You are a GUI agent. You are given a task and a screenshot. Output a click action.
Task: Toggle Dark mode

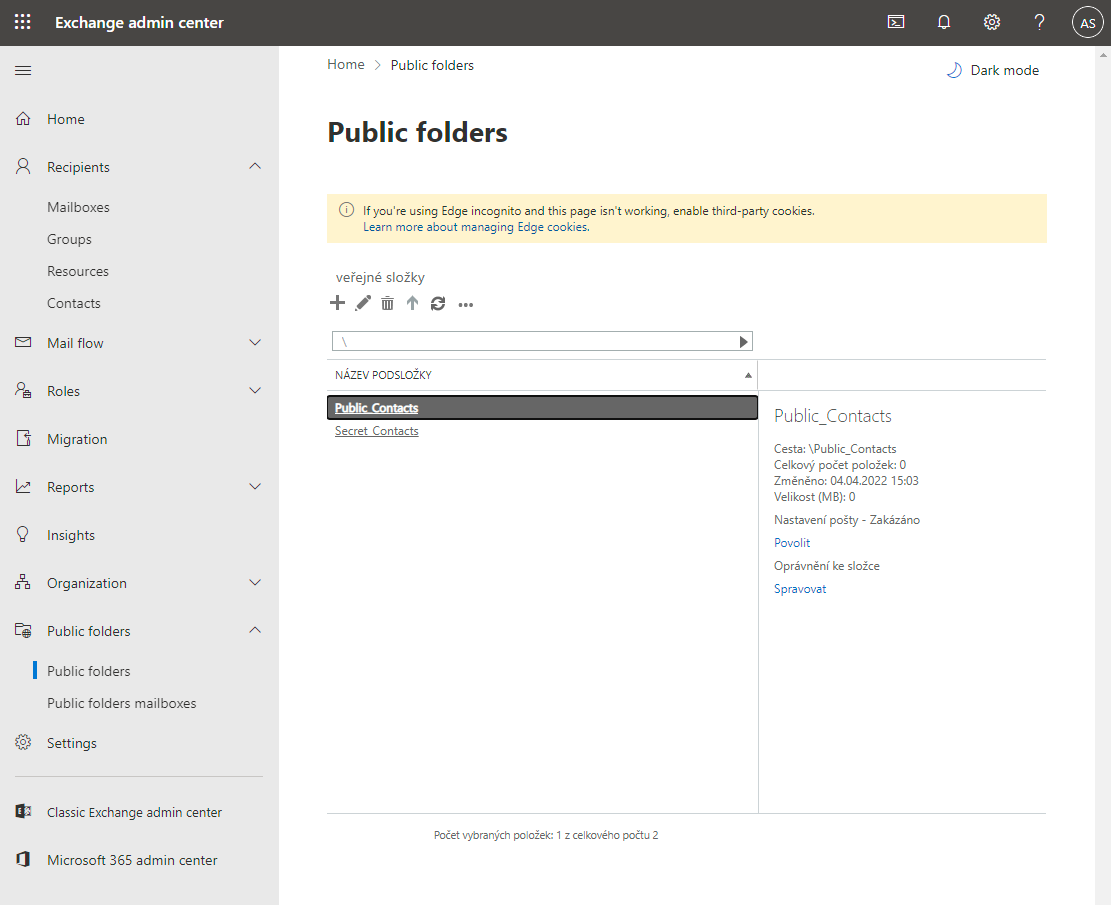993,70
